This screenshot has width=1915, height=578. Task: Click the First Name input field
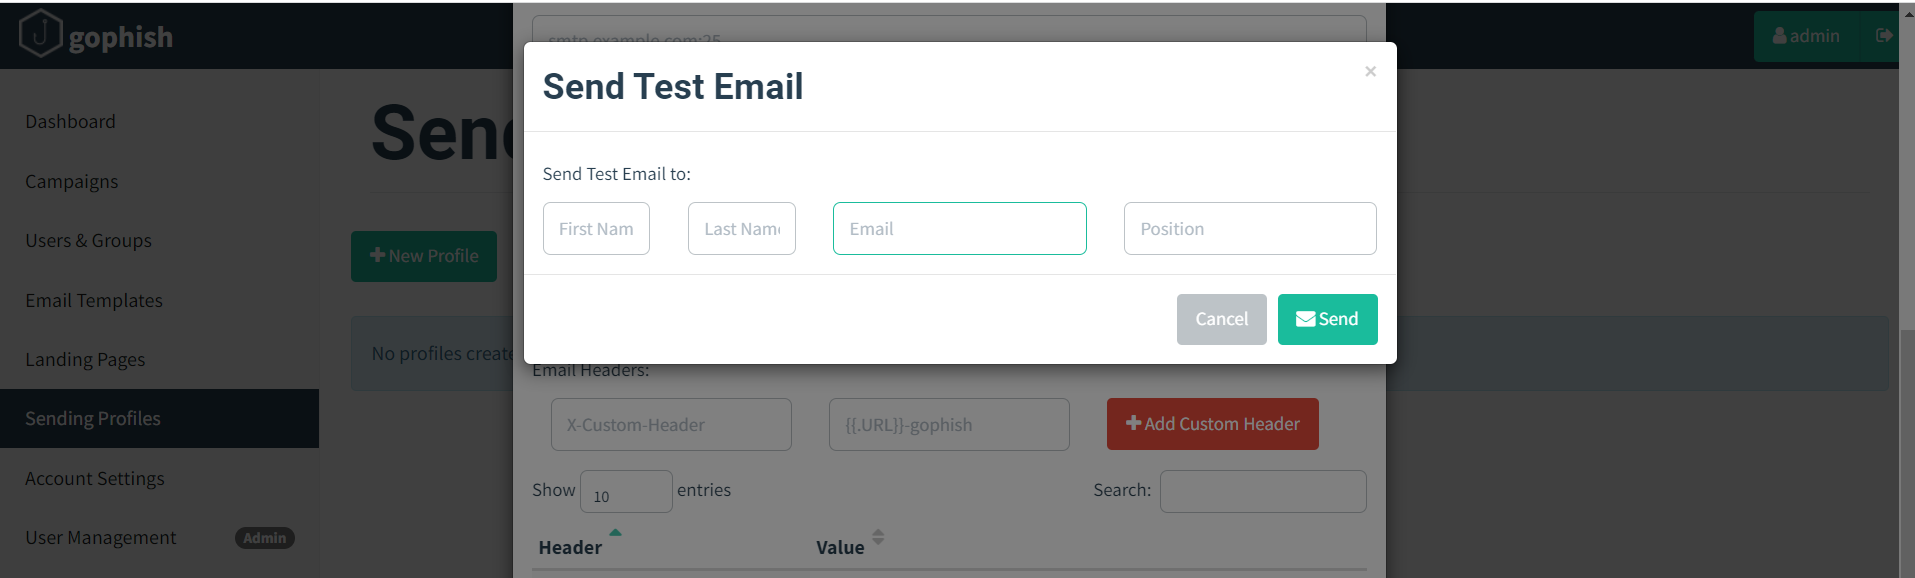[x=596, y=229]
